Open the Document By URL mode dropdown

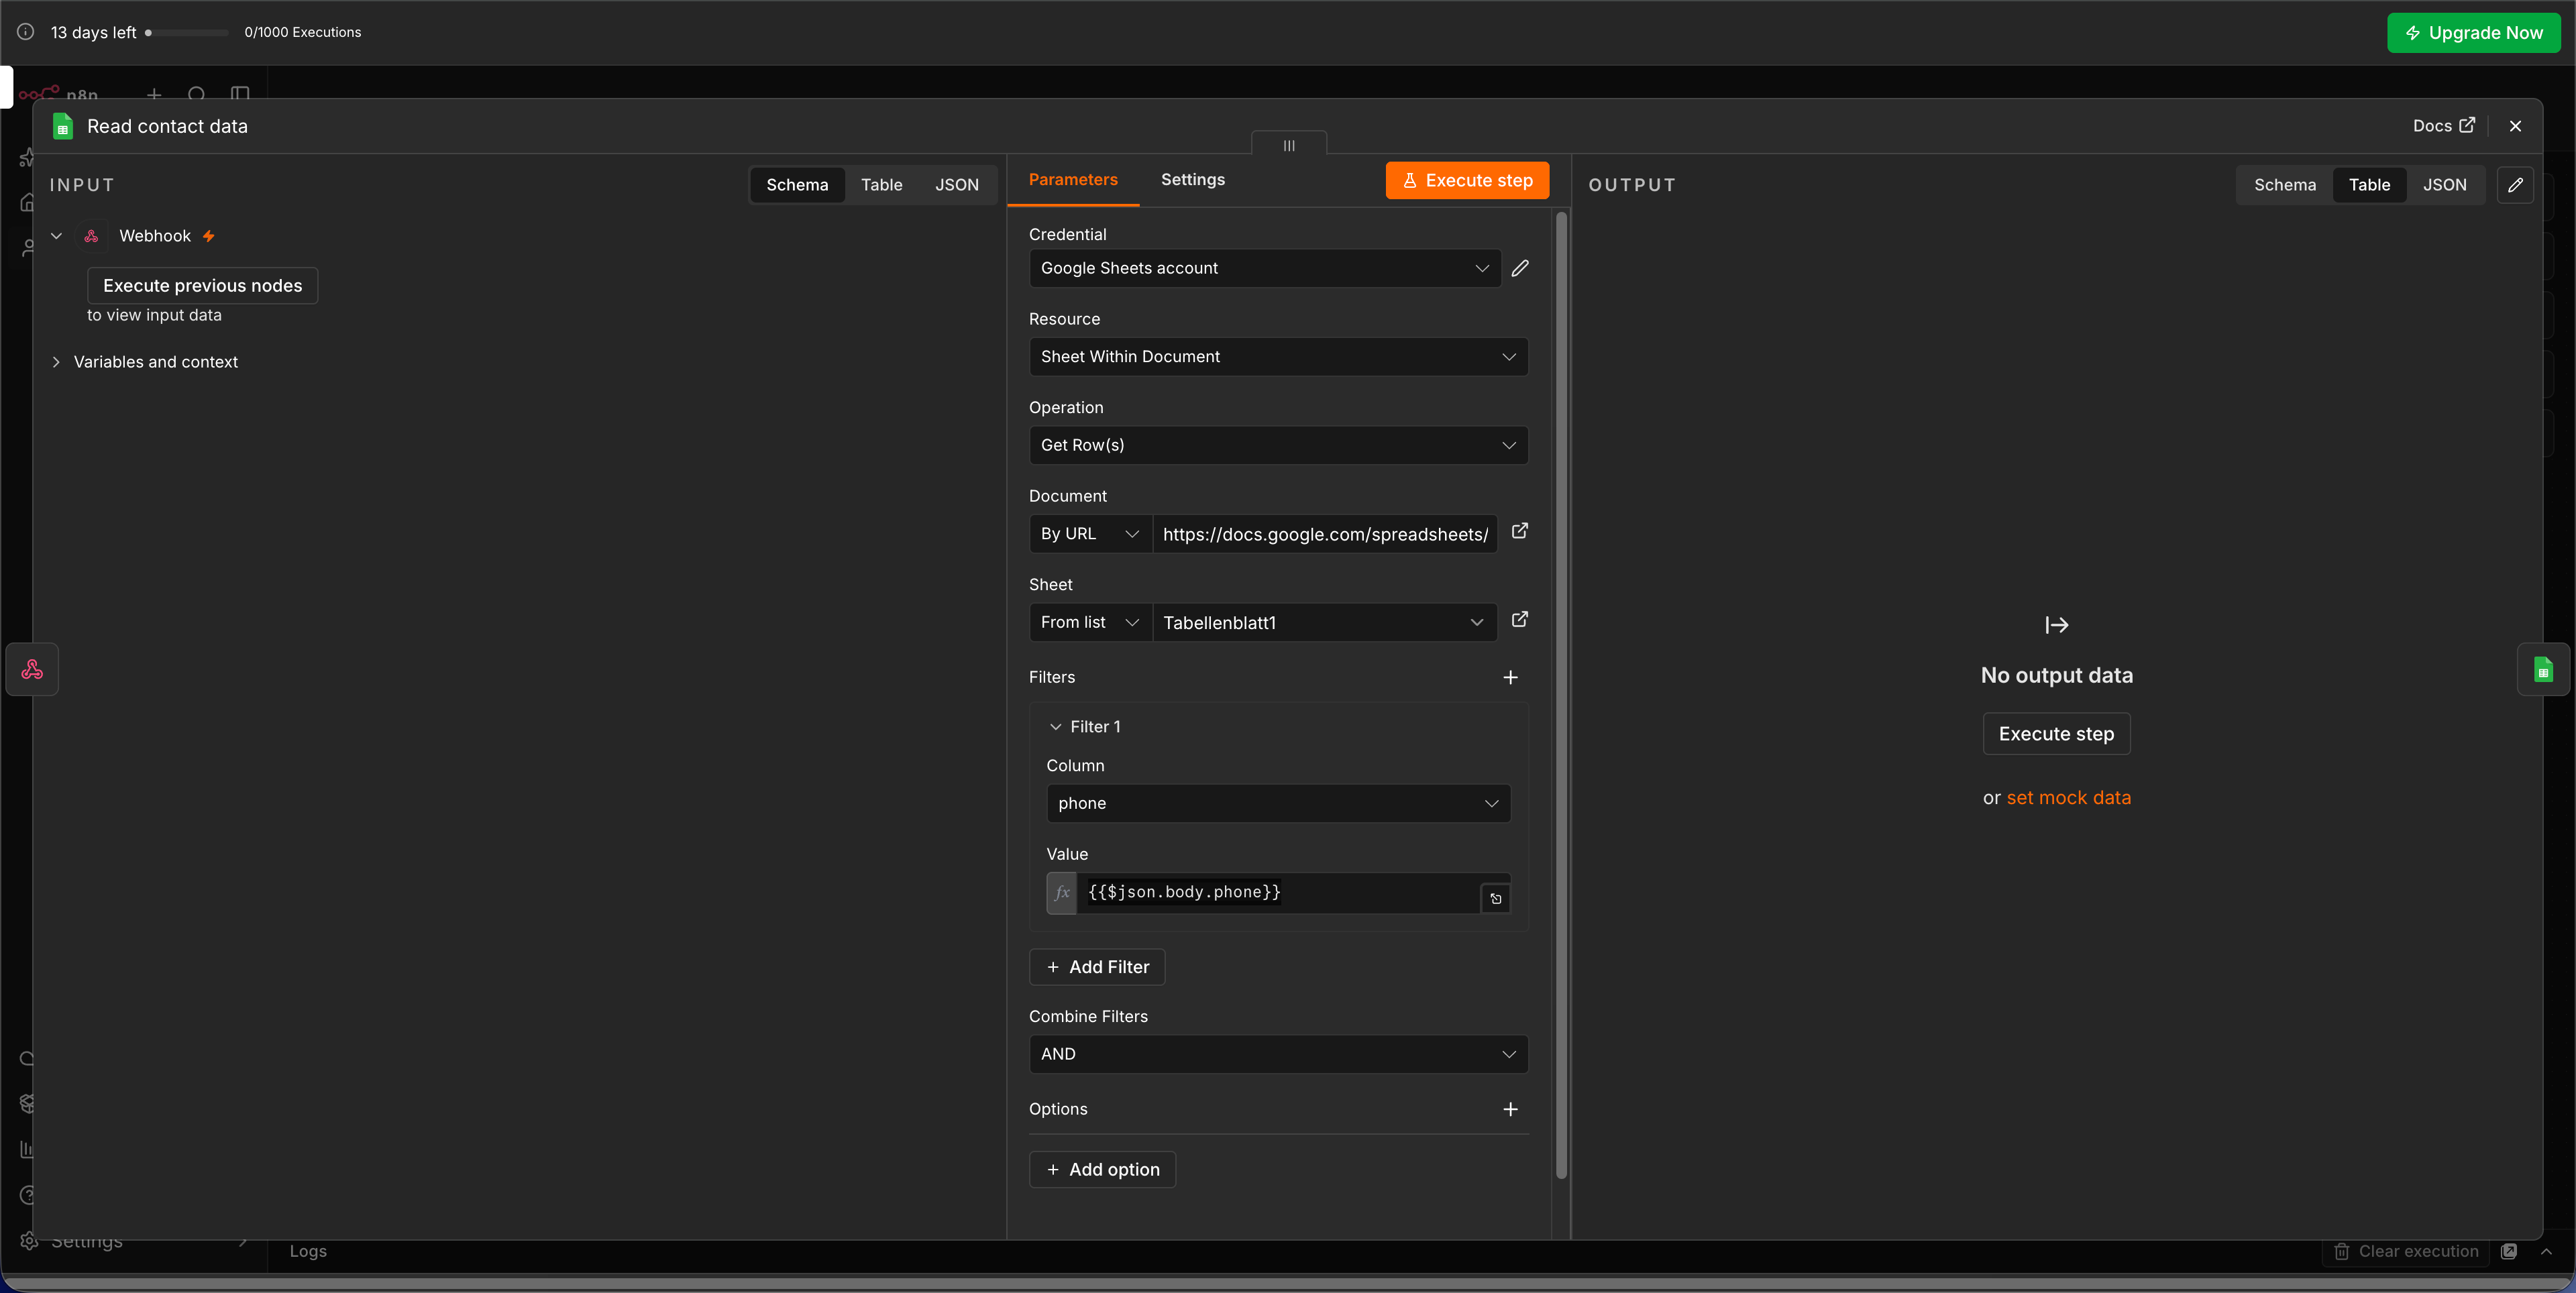(x=1090, y=534)
